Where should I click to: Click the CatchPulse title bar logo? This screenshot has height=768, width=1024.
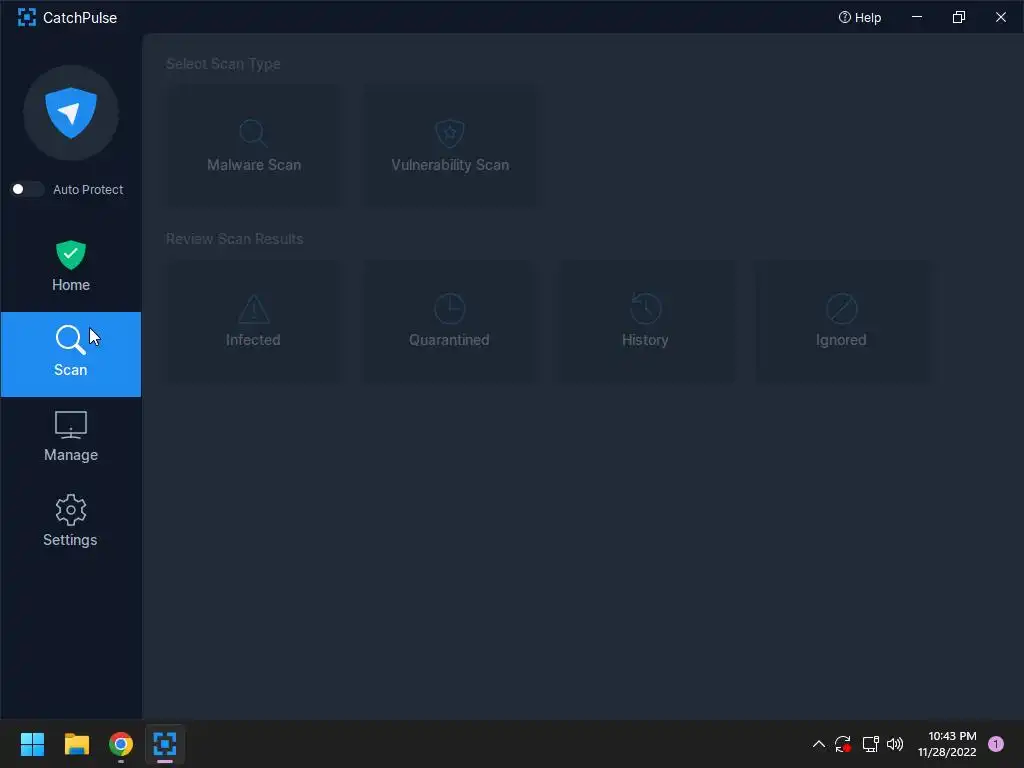27,18
